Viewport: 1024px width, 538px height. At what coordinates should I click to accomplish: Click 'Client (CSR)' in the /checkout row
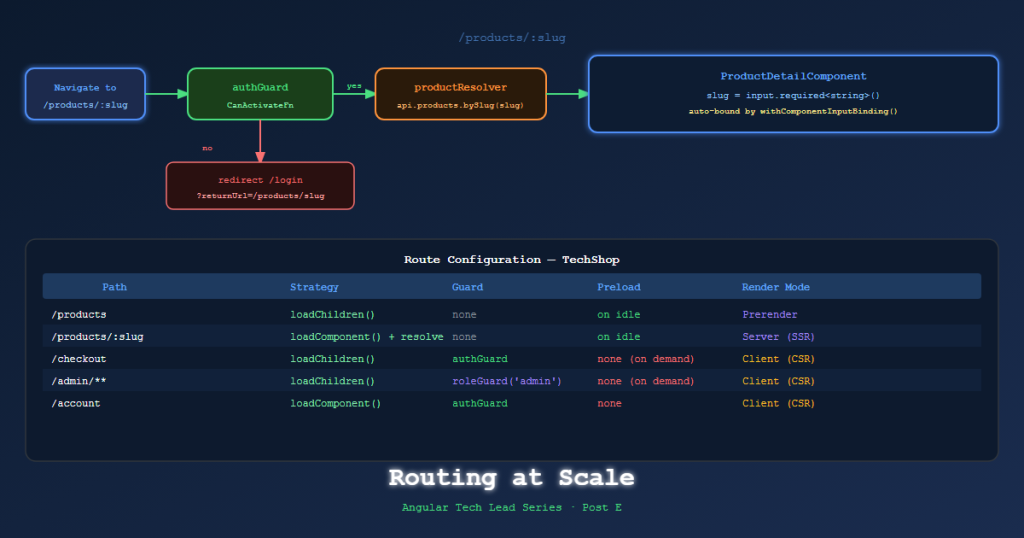778,359
